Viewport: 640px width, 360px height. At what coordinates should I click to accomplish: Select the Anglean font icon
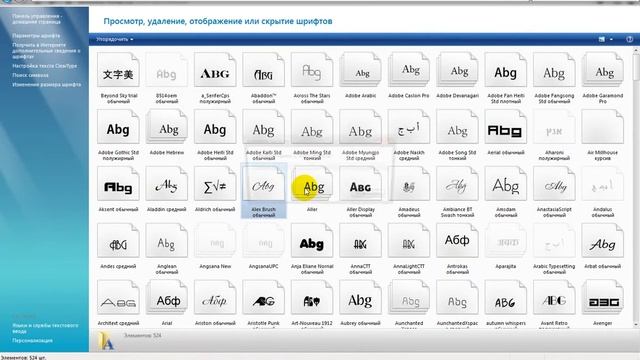click(167, 241)
